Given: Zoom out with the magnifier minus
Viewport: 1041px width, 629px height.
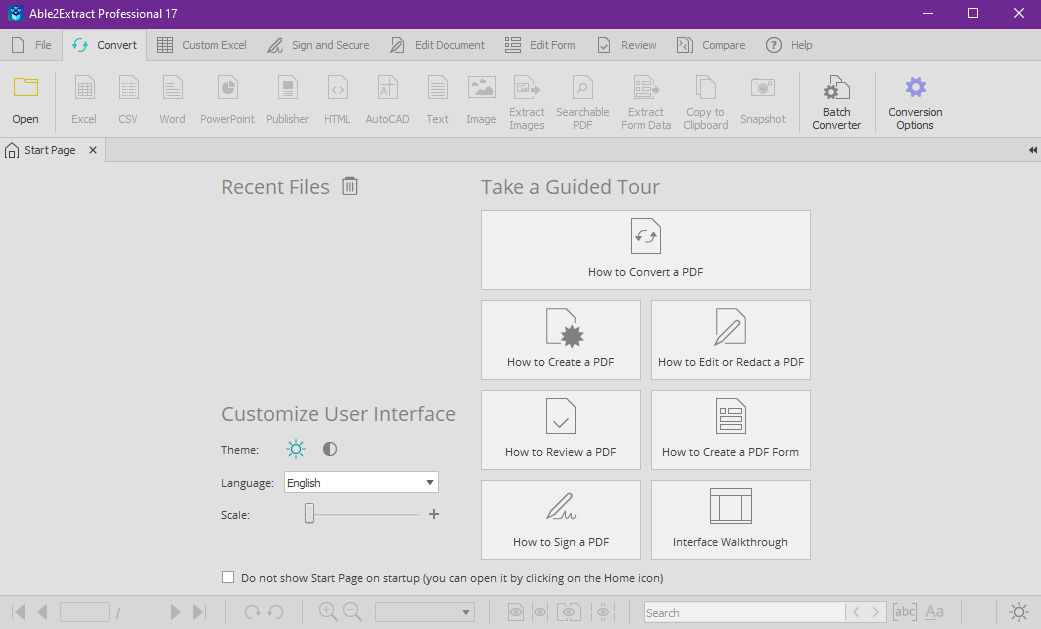Looking at the screenshot, I should (x=353, y=612).
